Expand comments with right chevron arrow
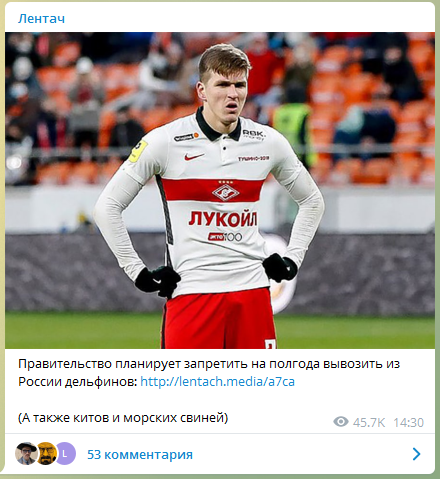The image size is (440, 479). pos(416,454)
